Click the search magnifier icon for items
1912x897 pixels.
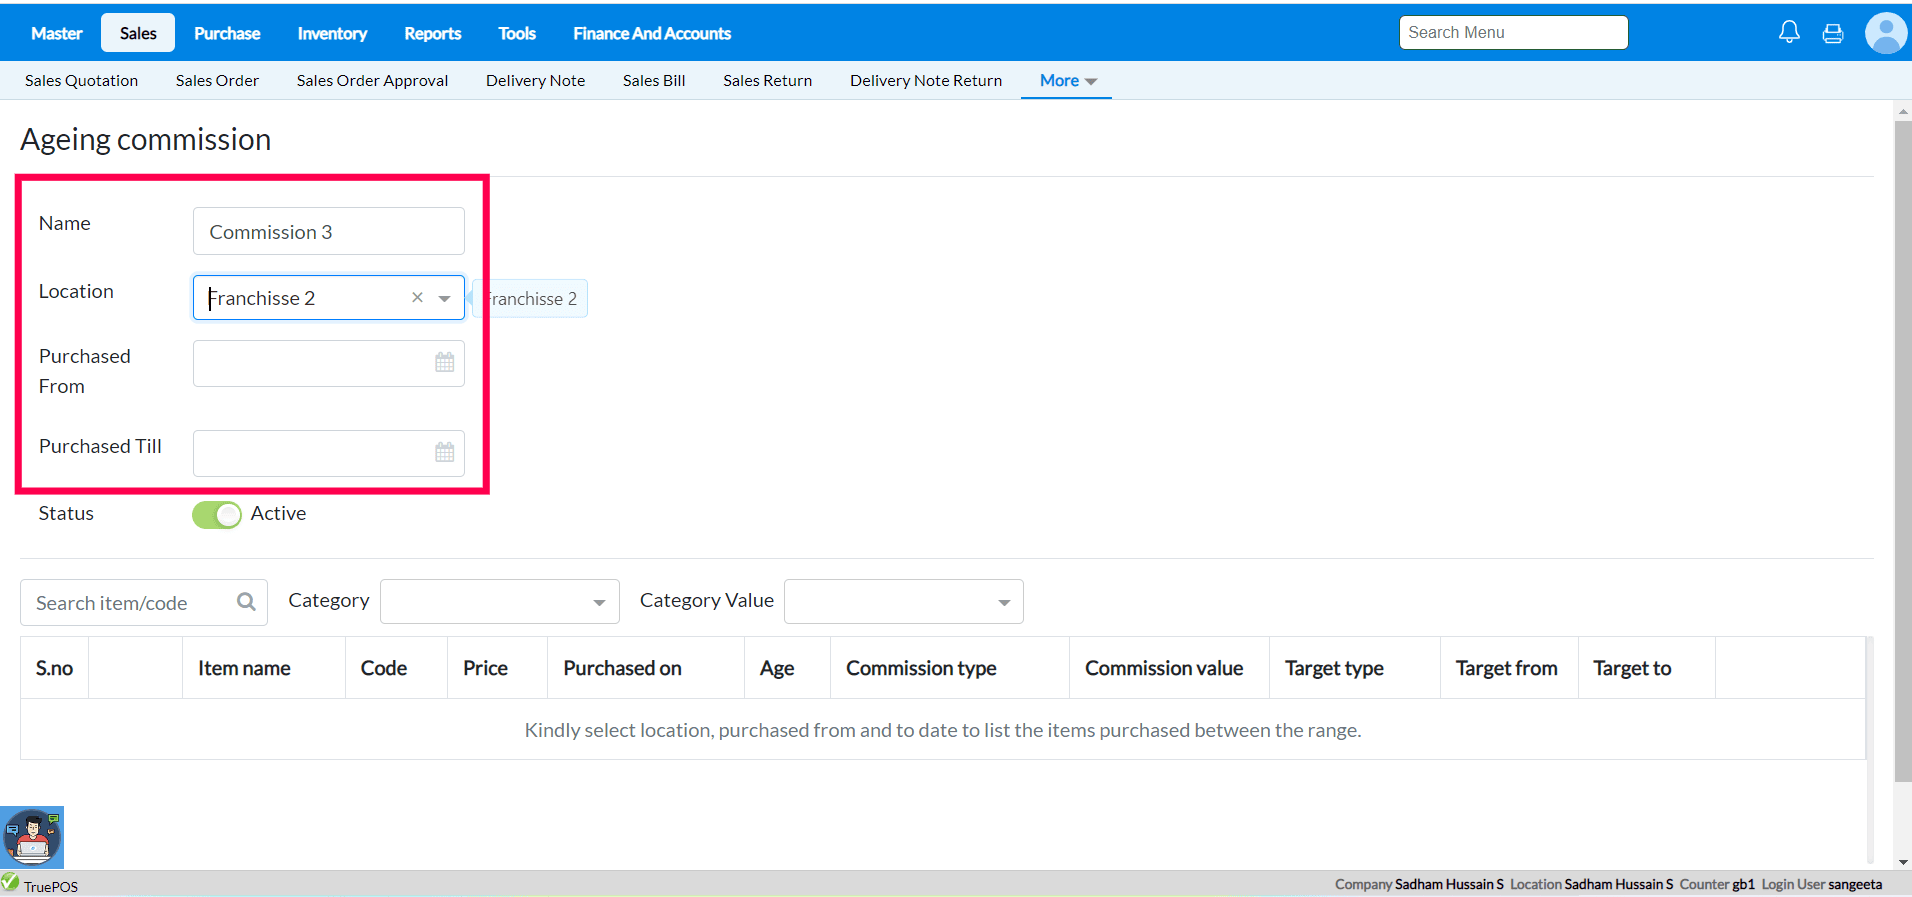(246, 601)
